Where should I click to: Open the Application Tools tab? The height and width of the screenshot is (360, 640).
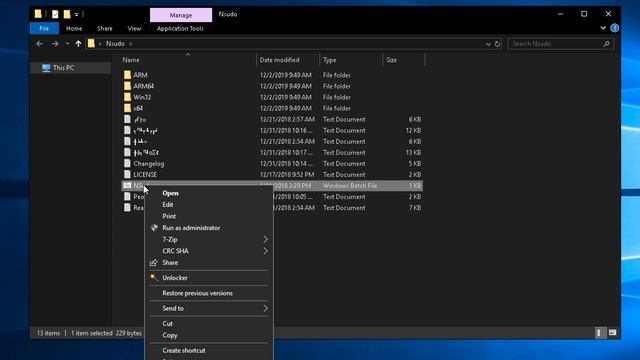180,29
